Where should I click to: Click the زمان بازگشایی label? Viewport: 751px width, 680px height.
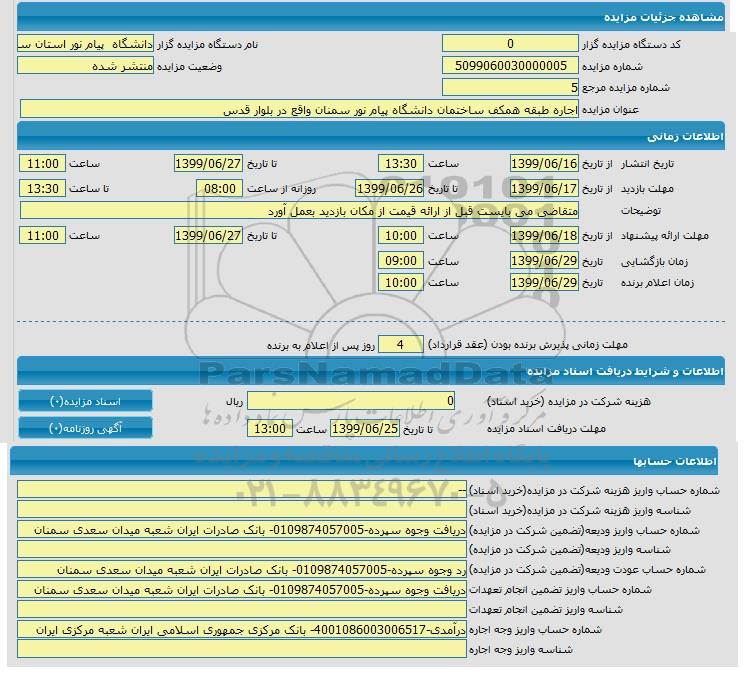[654, 261]
